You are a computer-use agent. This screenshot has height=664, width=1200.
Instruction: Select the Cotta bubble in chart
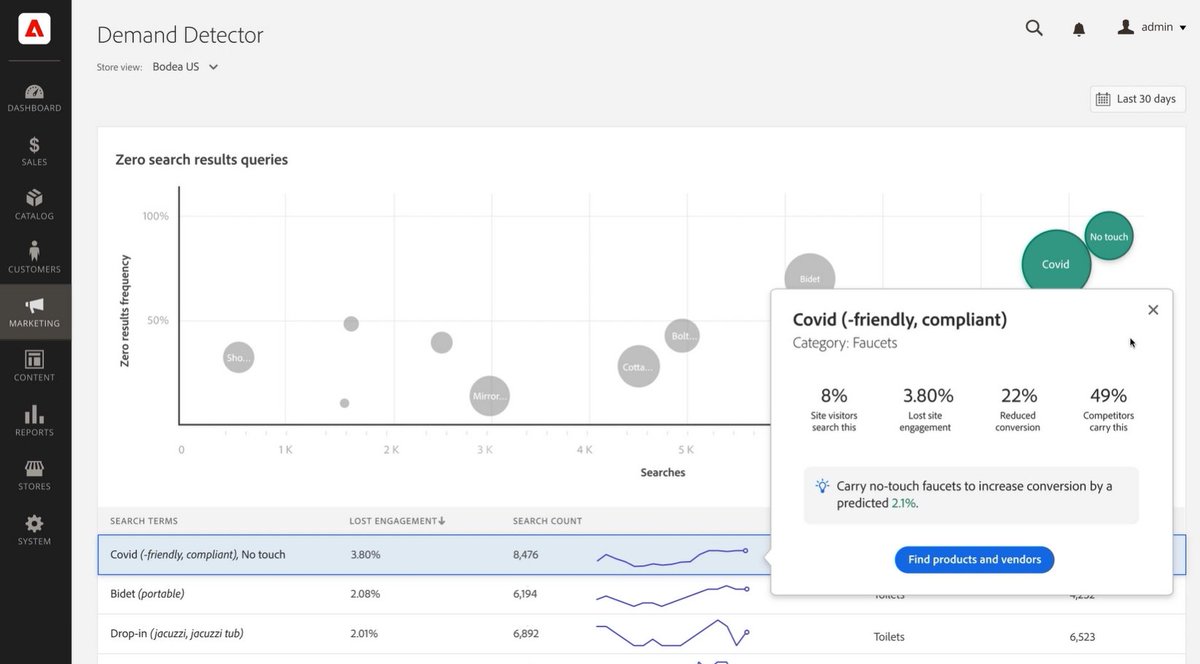coord(638,366)
